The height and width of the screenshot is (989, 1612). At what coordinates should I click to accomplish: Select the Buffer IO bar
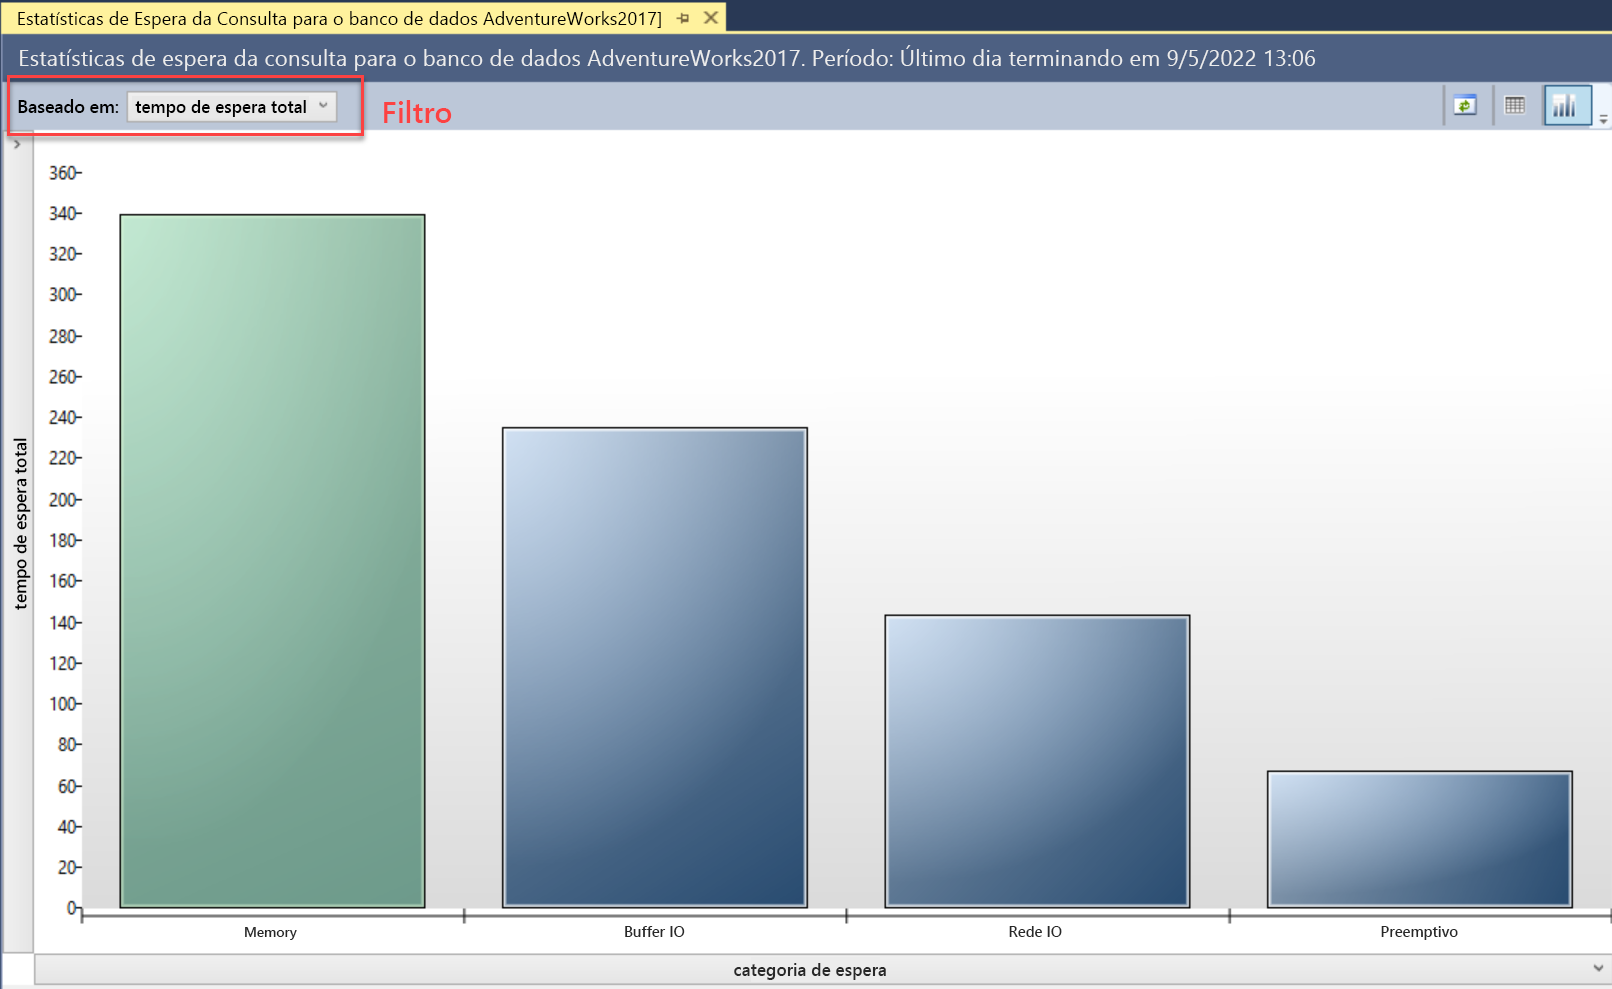tap(655, 668)
